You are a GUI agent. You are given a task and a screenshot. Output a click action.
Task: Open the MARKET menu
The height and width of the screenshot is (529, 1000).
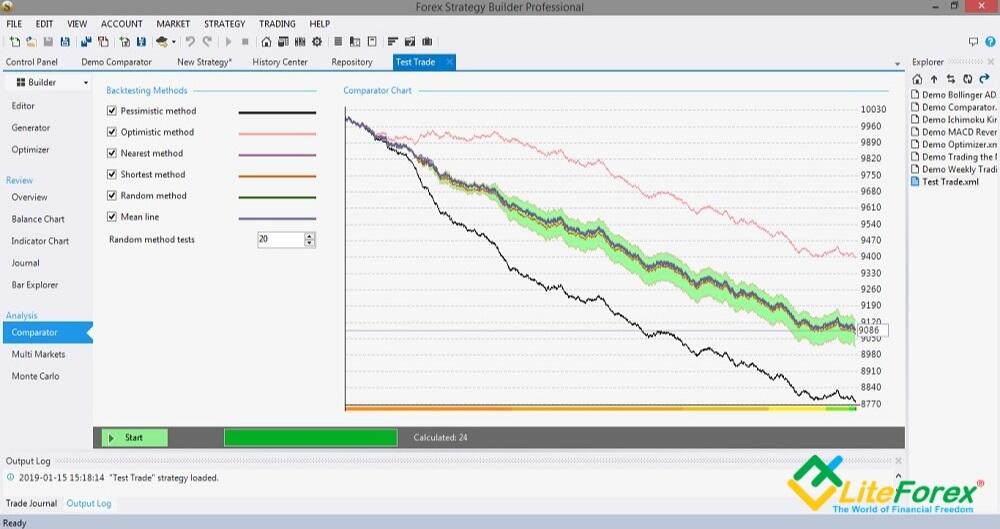pos(173,24)
